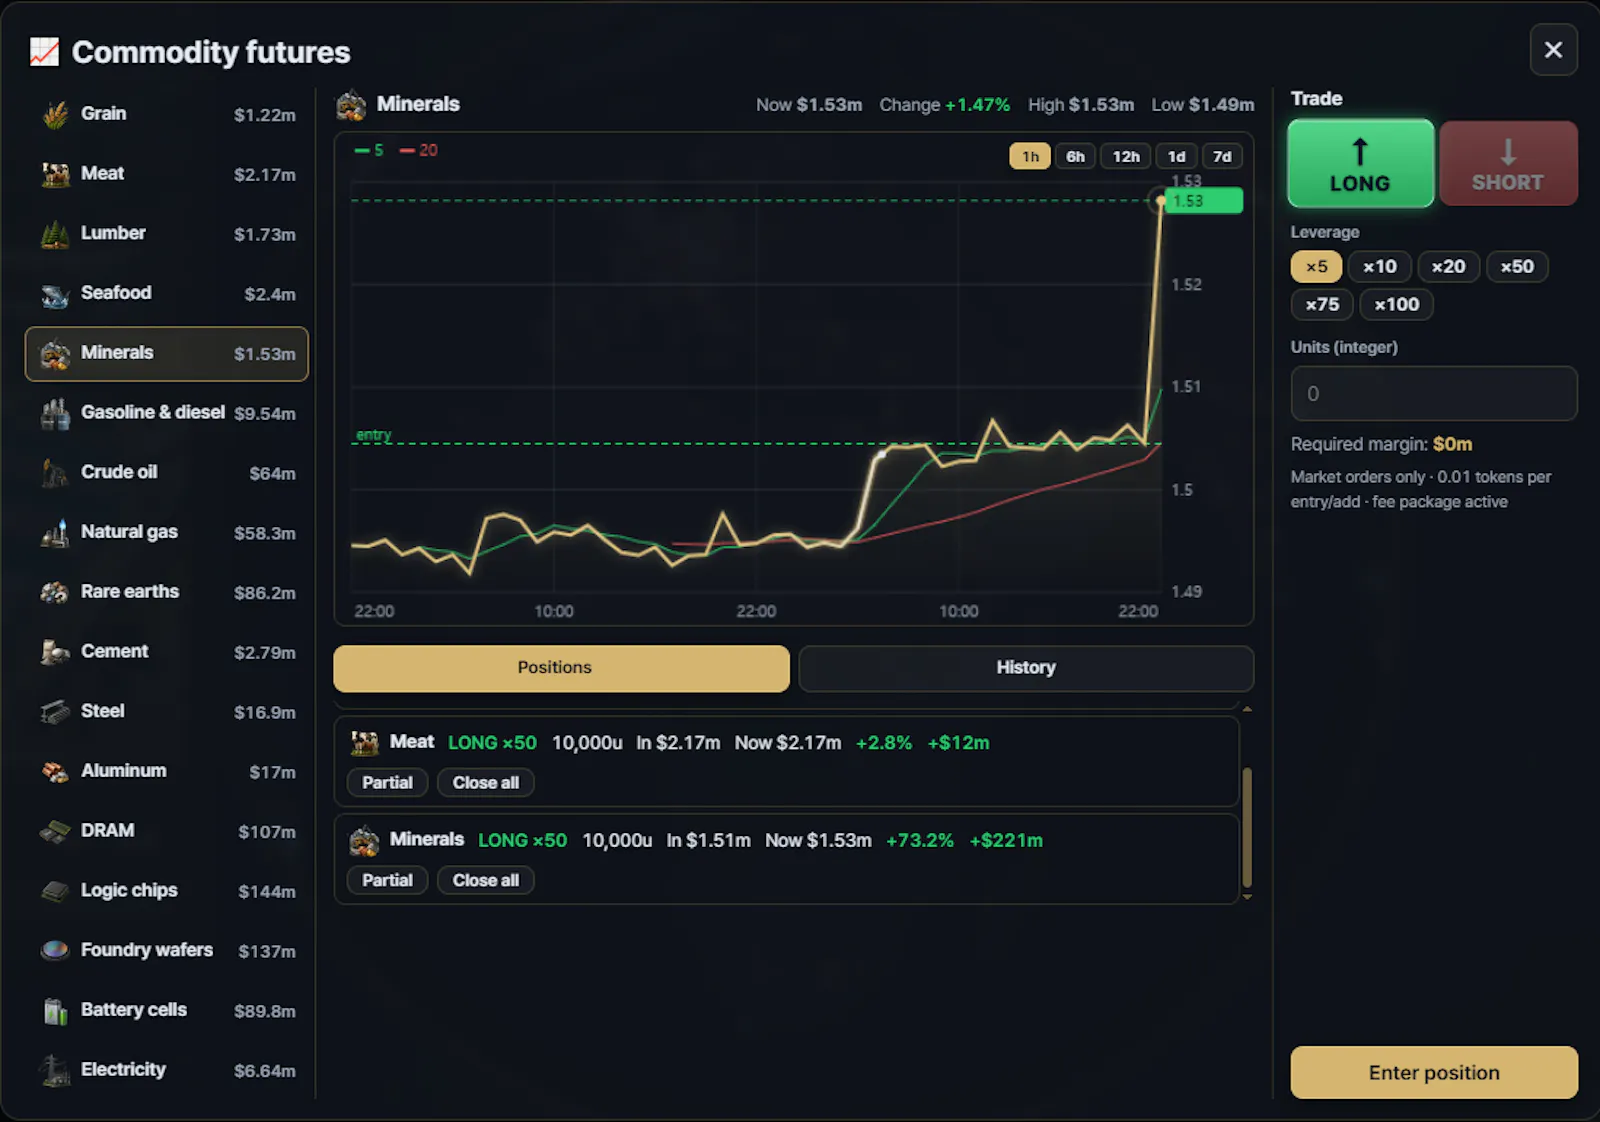Click the Rare earths icon
This screenshot has width=1600, height=1122.
(55, 592)
